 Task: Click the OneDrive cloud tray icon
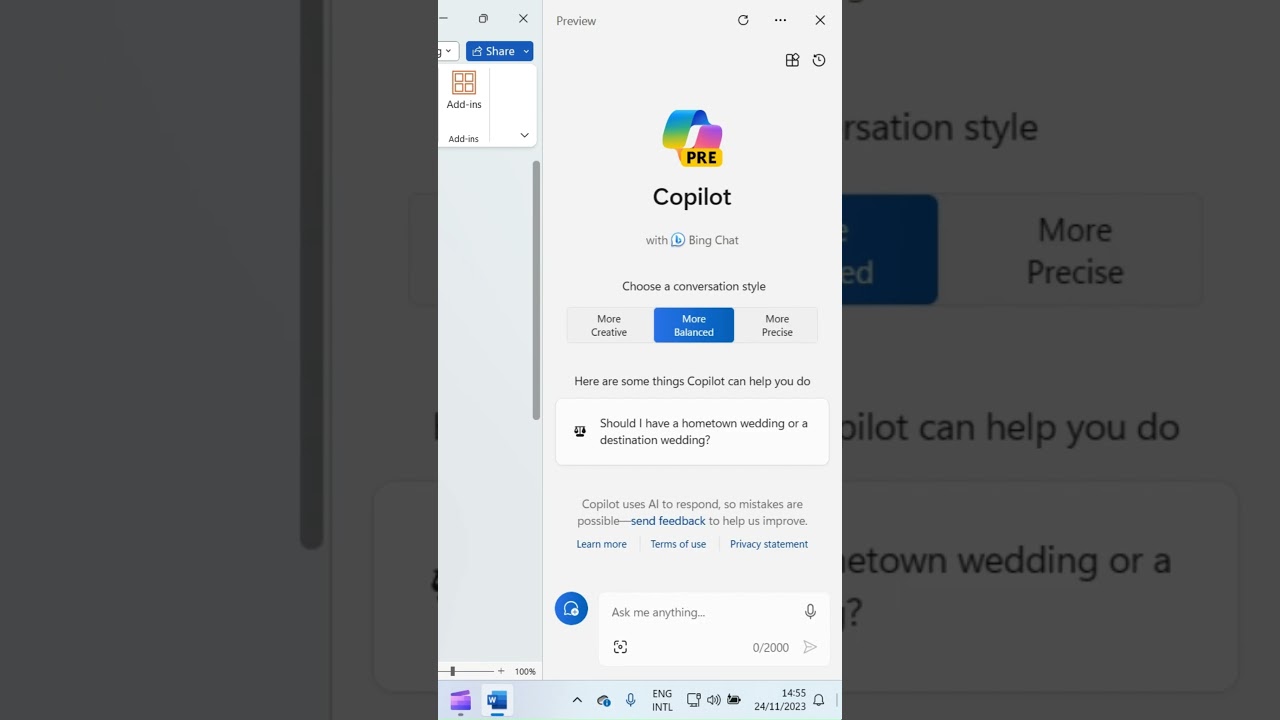[x=604, y=700]
